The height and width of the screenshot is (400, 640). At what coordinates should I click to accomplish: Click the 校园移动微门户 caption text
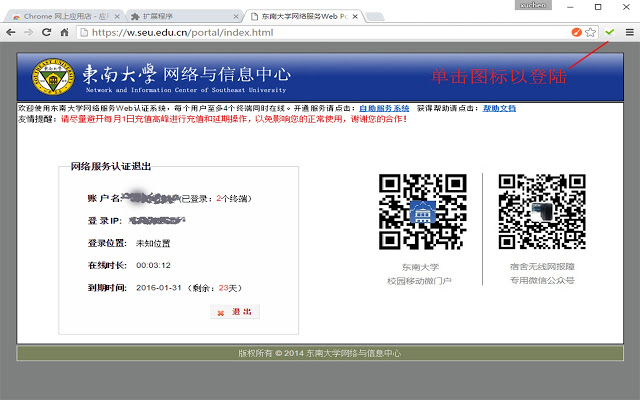pyautogui.click(x=419, y=281)
